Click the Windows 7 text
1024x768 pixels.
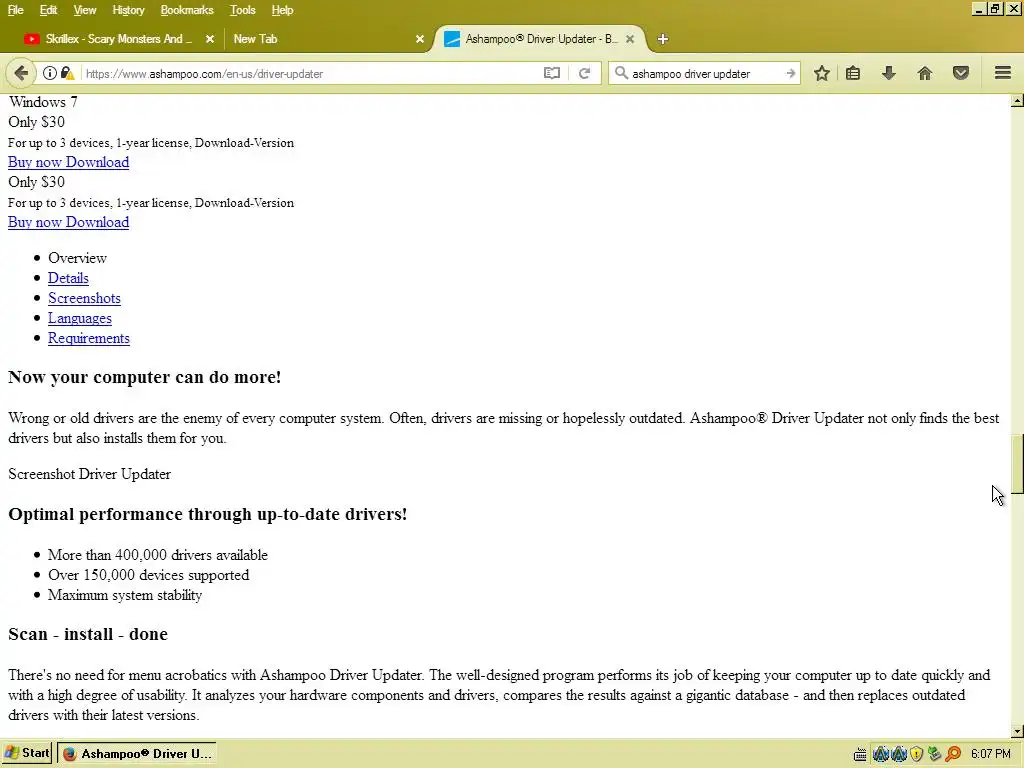(43, 103)
